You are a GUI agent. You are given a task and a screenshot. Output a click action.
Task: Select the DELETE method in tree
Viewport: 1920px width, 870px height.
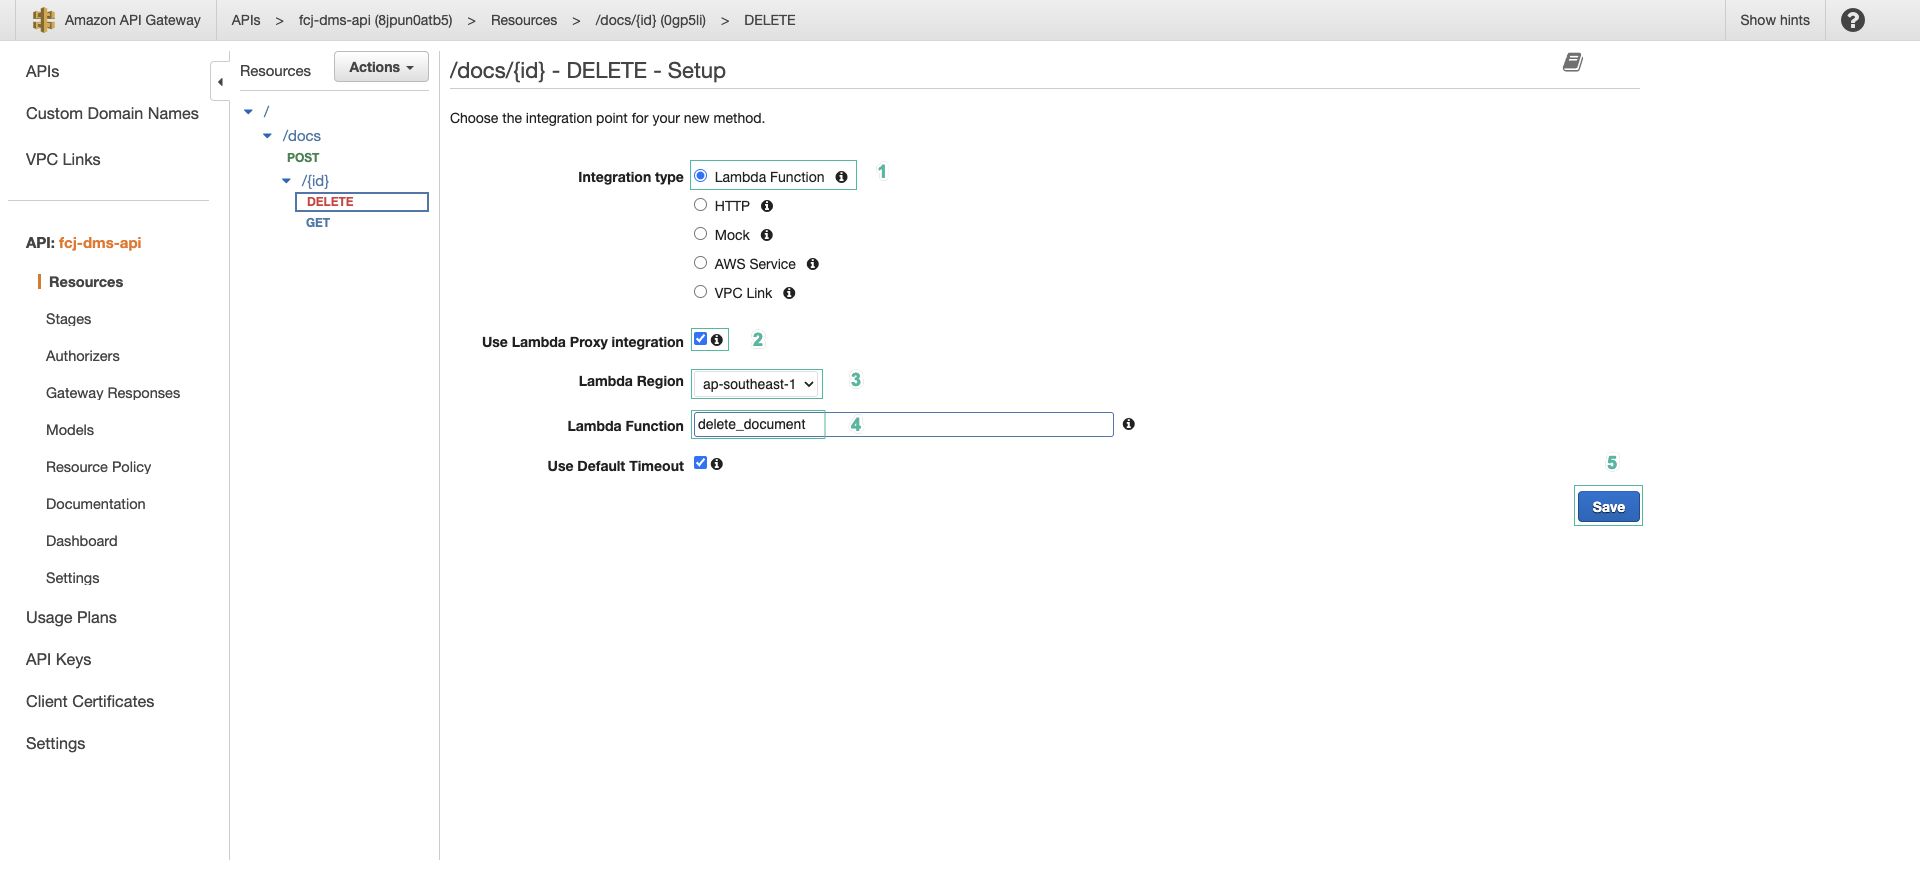pyautogui.click(x=362, y=202)
